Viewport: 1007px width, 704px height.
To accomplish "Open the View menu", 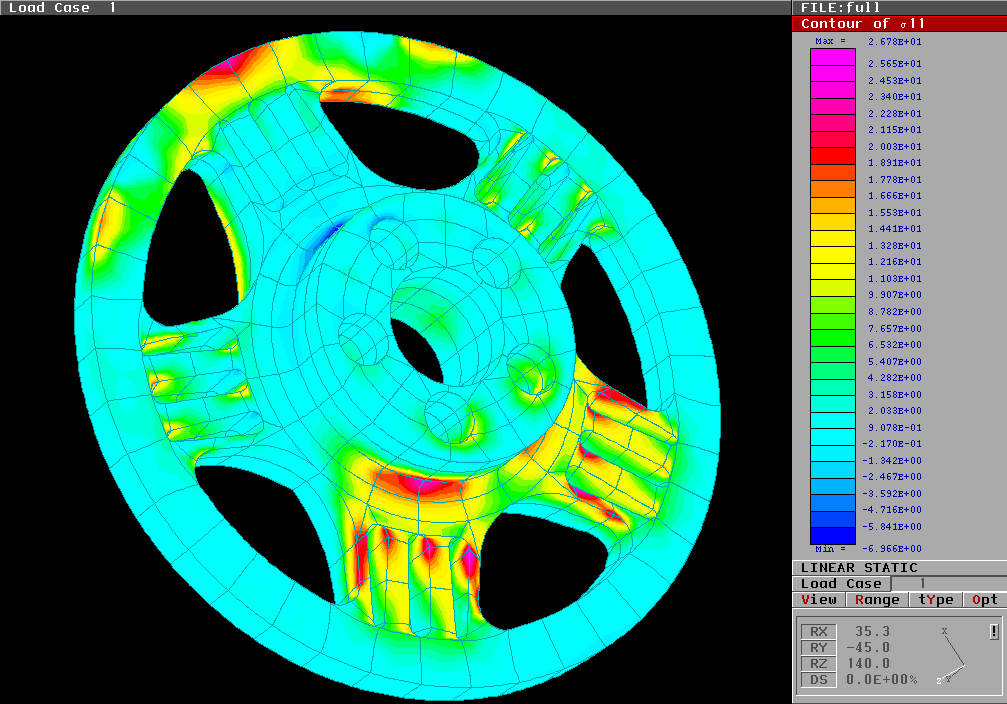I will (819, 600).
